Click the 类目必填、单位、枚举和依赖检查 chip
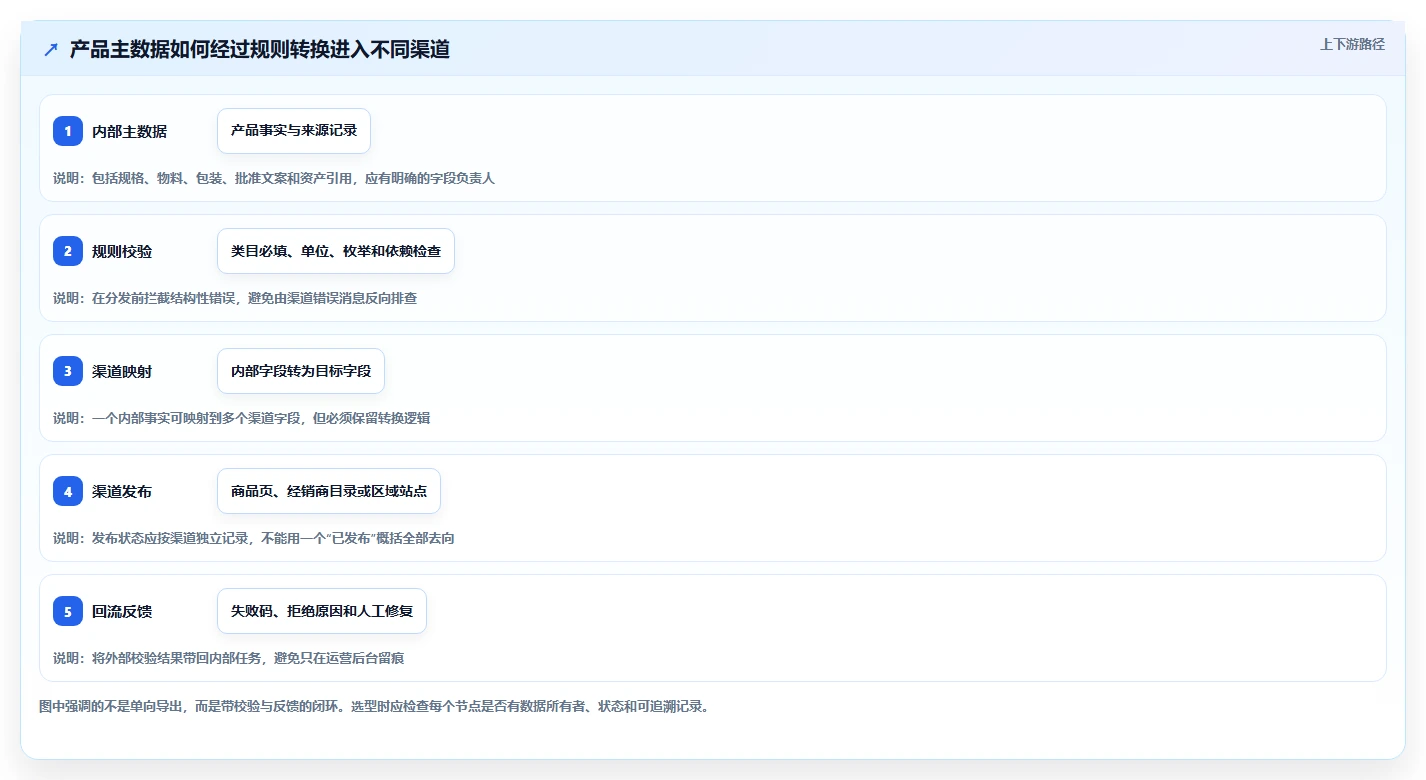1426x780 pixels. tap(336, 251)
